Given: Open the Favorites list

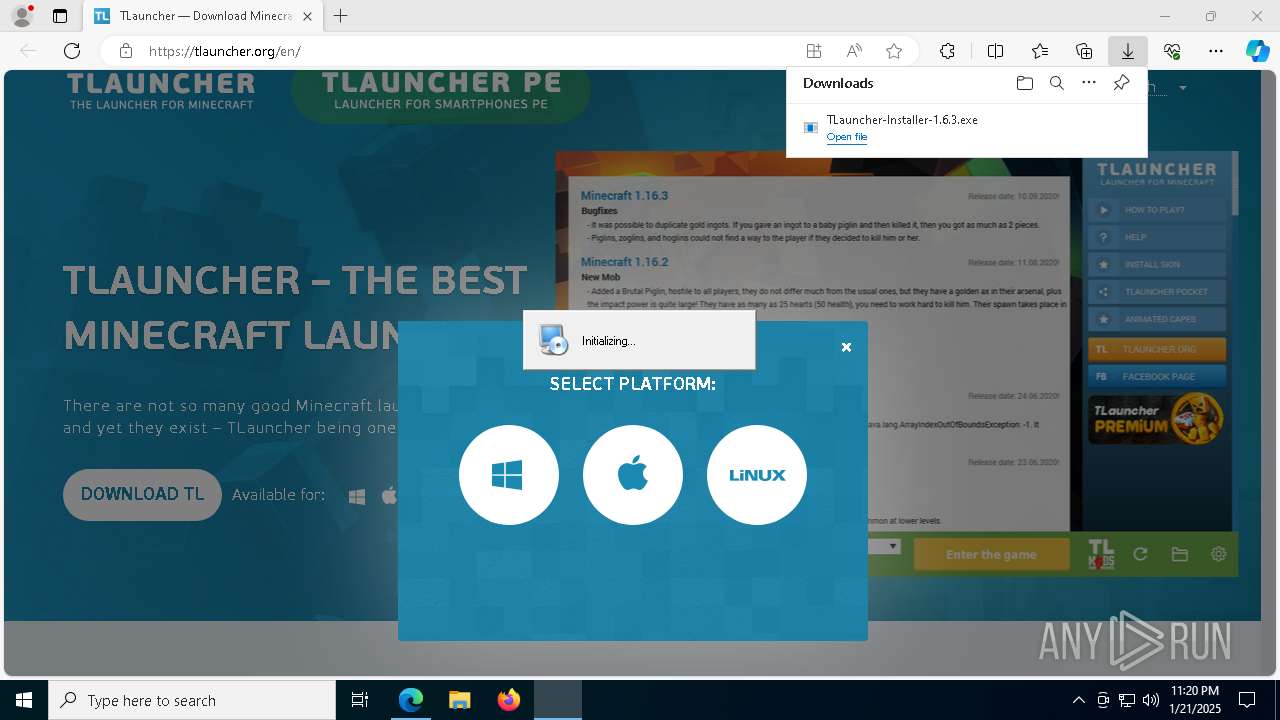Looking at the screenshot, I should [1040, 51].
